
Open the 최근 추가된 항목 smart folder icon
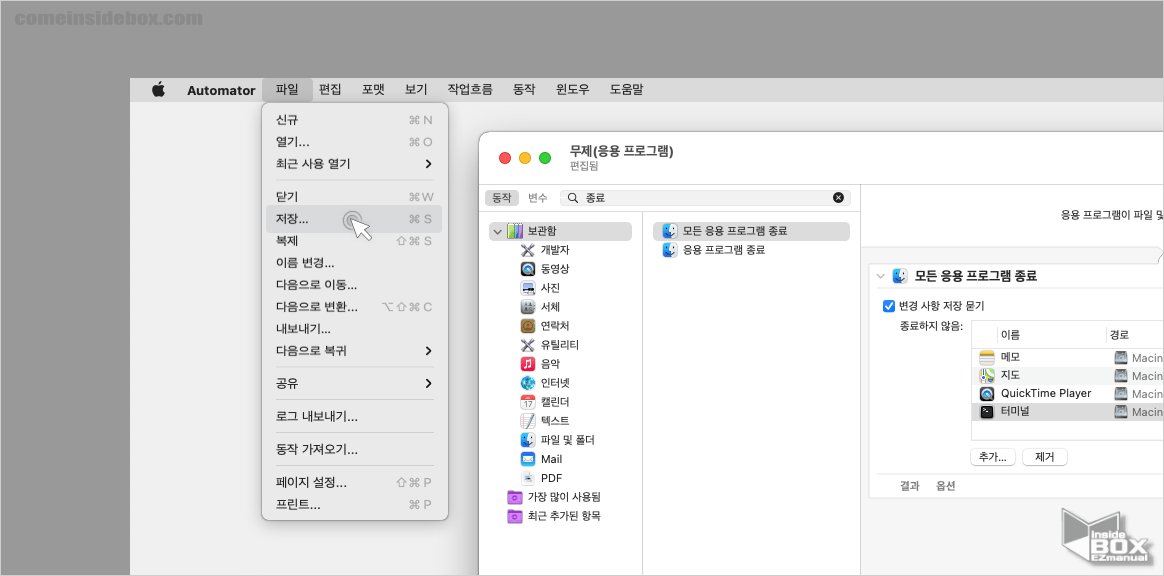point(514,516)
